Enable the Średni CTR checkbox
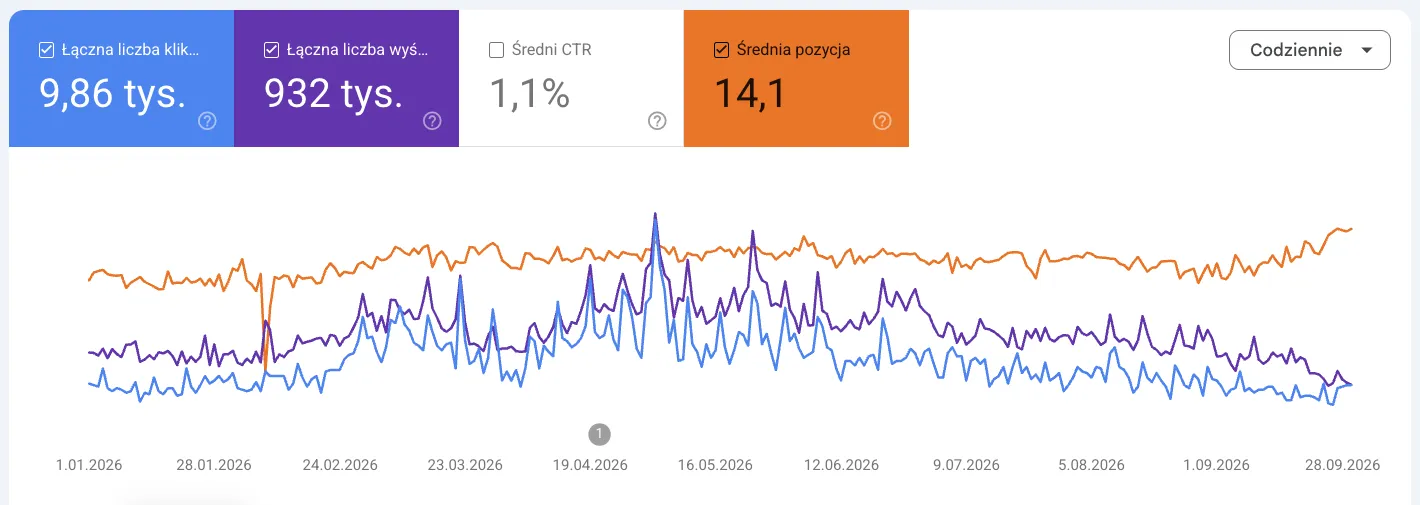This screenshot has height=505, width=1420. pyautogui.click(x=496, y=50)
